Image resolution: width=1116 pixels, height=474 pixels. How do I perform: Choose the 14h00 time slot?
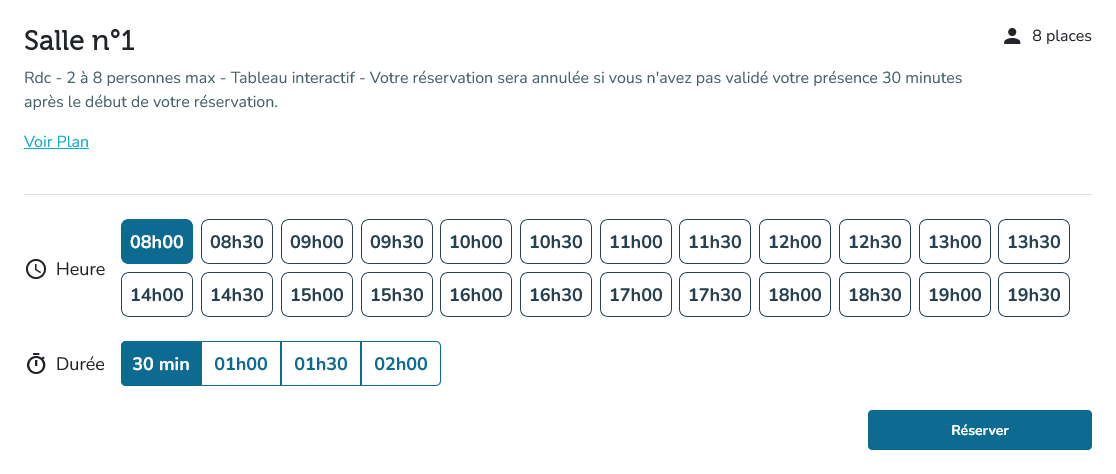(157, 295)
